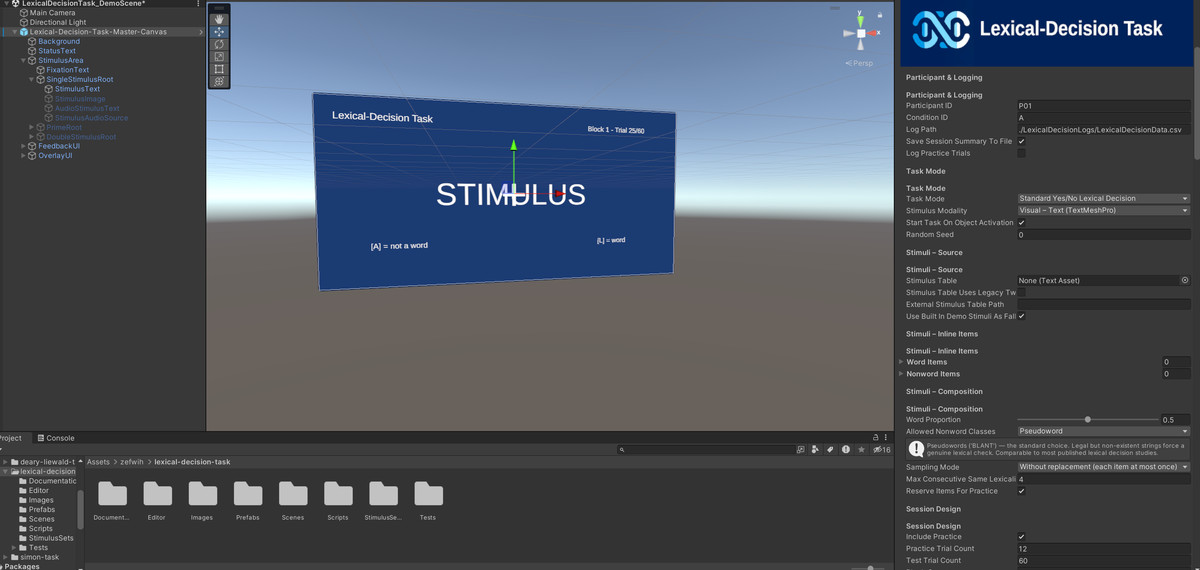The image size is (1200, 570).
Task: Toggle the scene gizmo lock icon
Action: 880,15
